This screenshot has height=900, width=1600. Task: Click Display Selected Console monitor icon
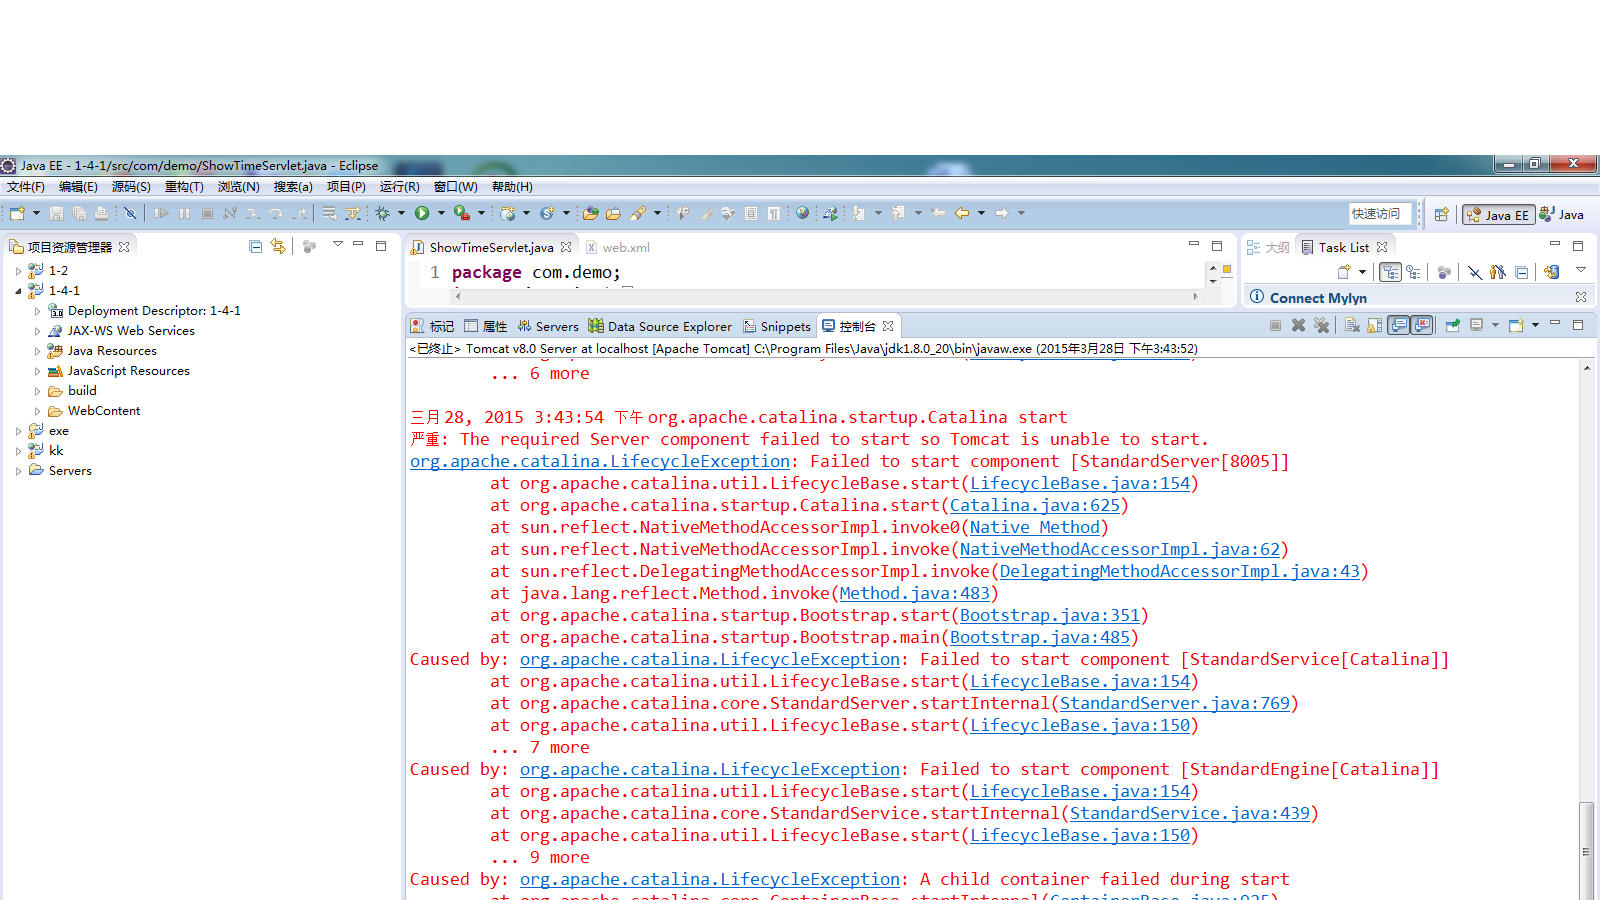point(1476,325)
